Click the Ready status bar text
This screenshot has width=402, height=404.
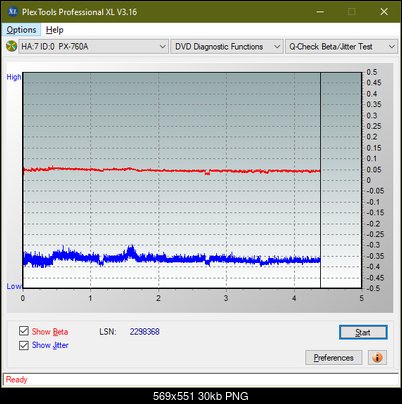17,379
